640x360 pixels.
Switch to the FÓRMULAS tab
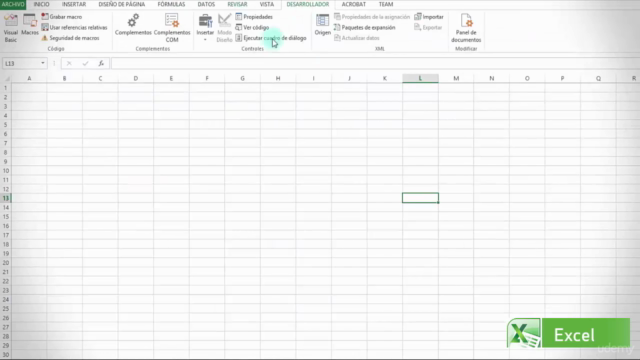[171, 4]
